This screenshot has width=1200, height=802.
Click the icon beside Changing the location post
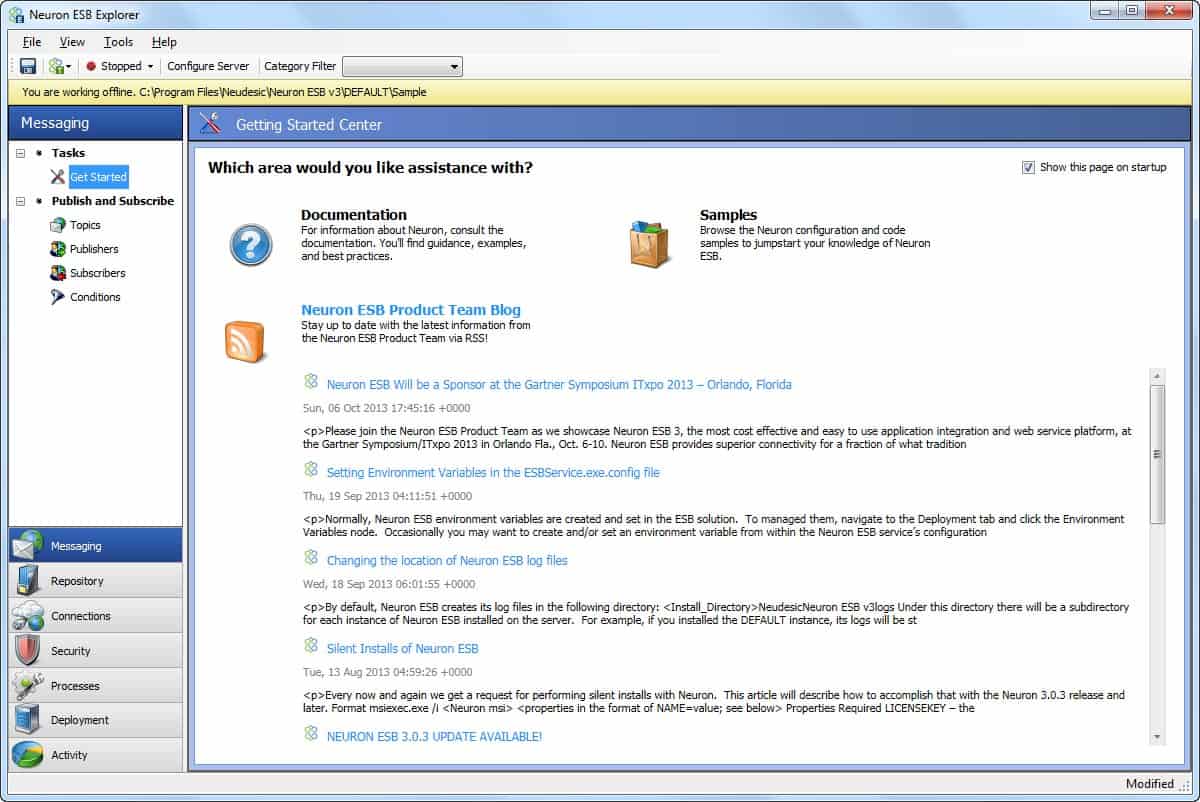point(311,557)
